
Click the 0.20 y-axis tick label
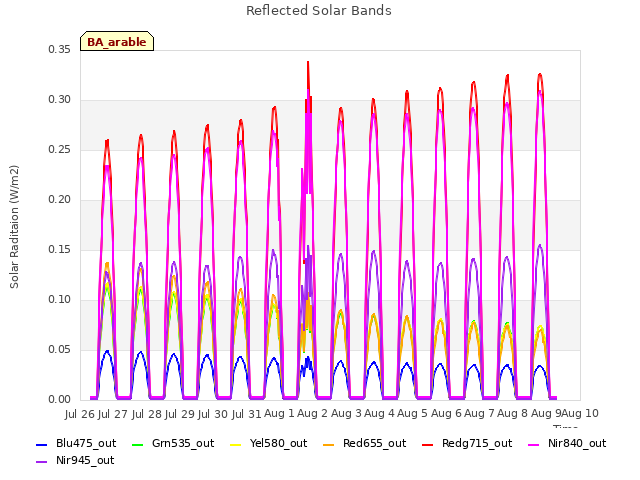click(x=60, y=200)
